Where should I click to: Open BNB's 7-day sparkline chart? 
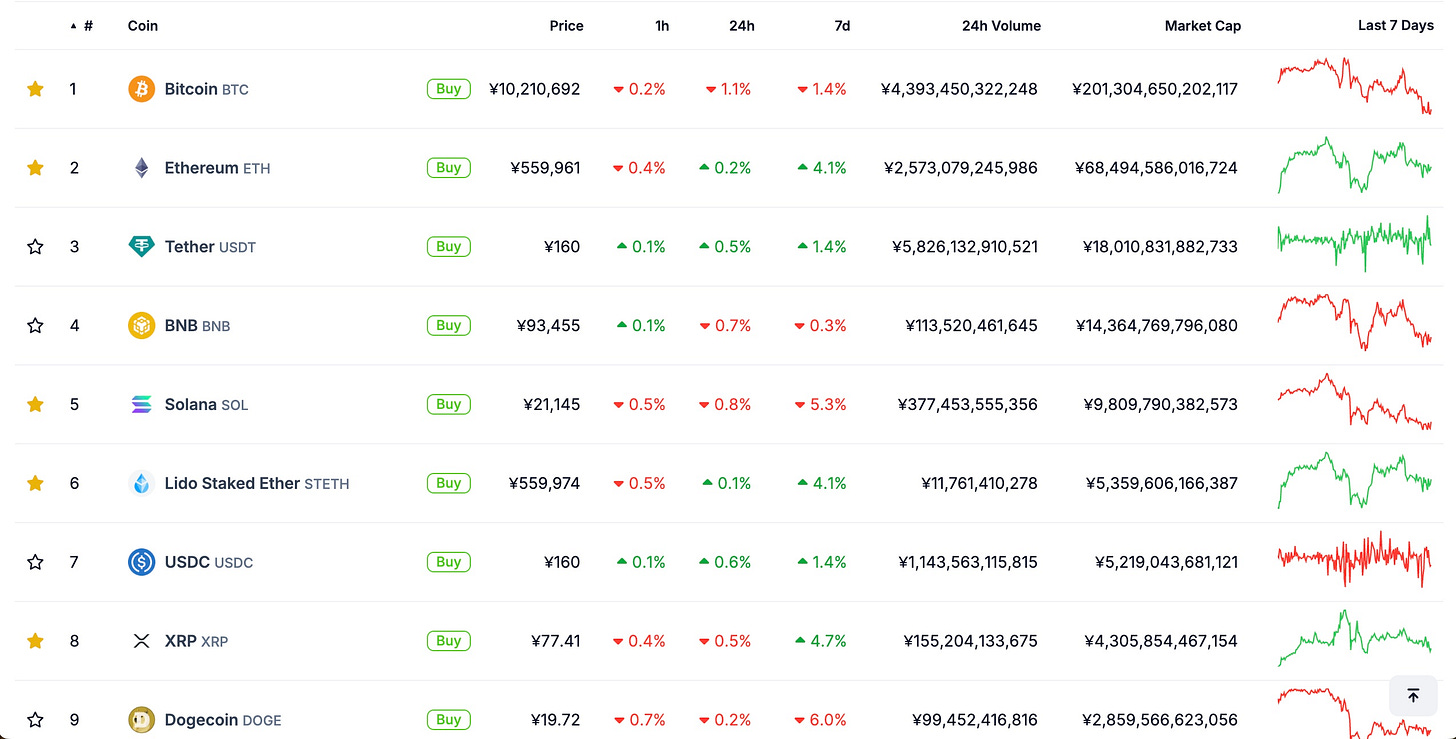click(1355, 322)
